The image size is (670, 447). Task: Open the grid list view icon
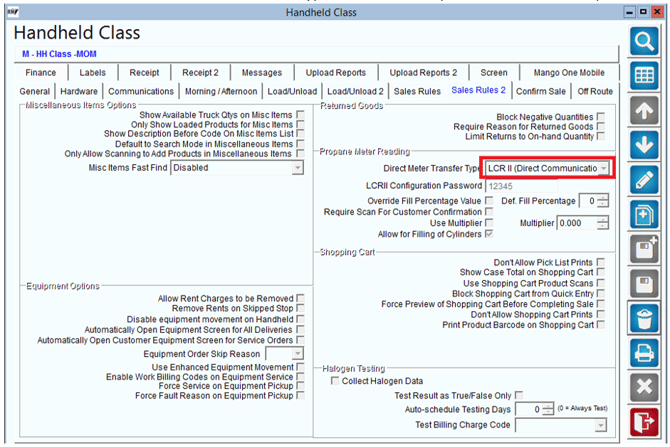(644, 76)
